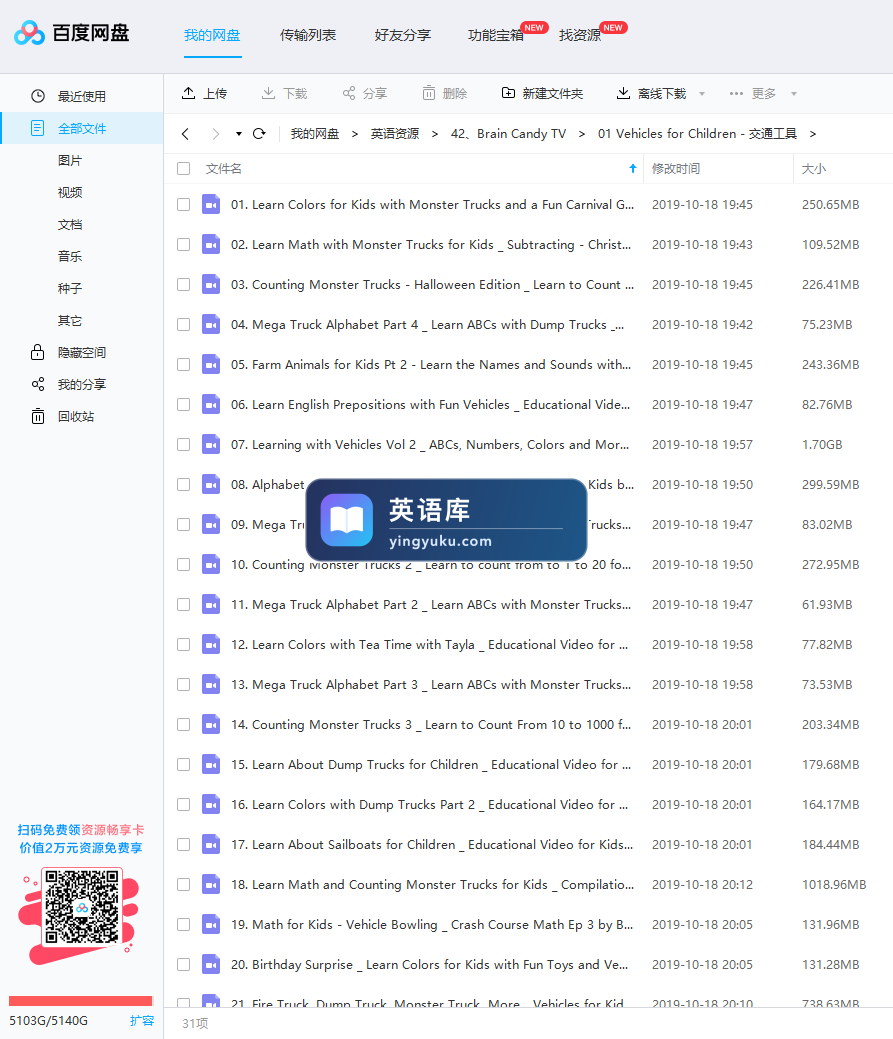
Task: Open file 15. Learn About Dump Trucks for Children
Action: click(x=431, y=765)
